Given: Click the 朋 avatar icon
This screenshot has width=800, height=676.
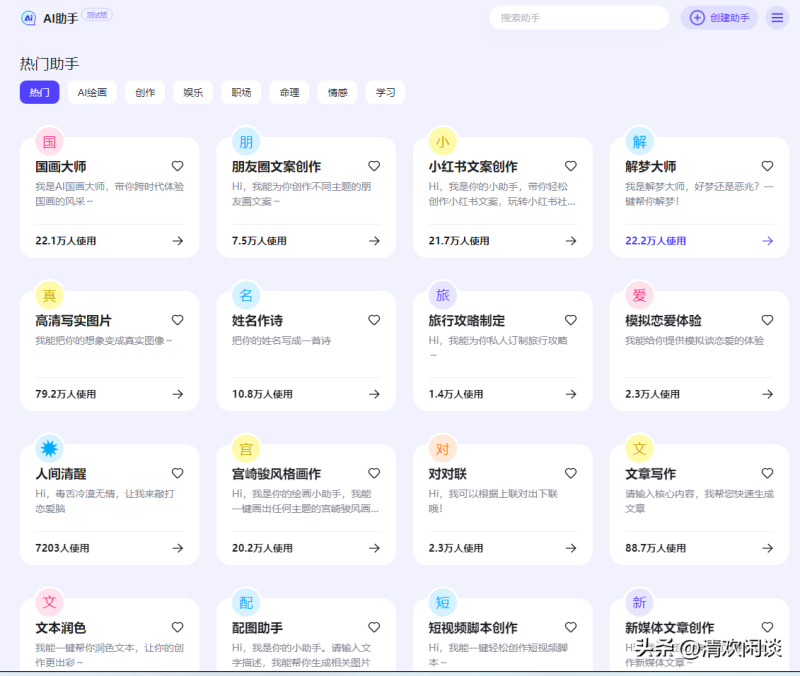Looking at the screenshot, I should click(x=246, y=141).
